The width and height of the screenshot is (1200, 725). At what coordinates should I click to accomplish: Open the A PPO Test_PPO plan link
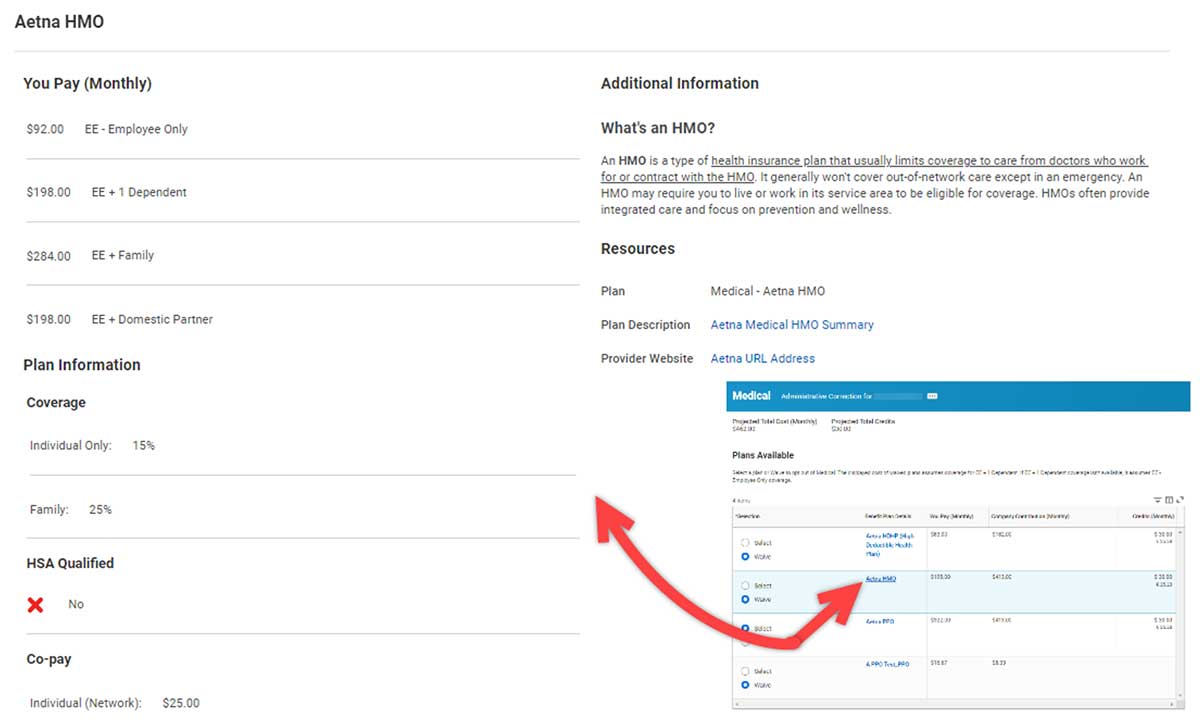click(887, 663)
